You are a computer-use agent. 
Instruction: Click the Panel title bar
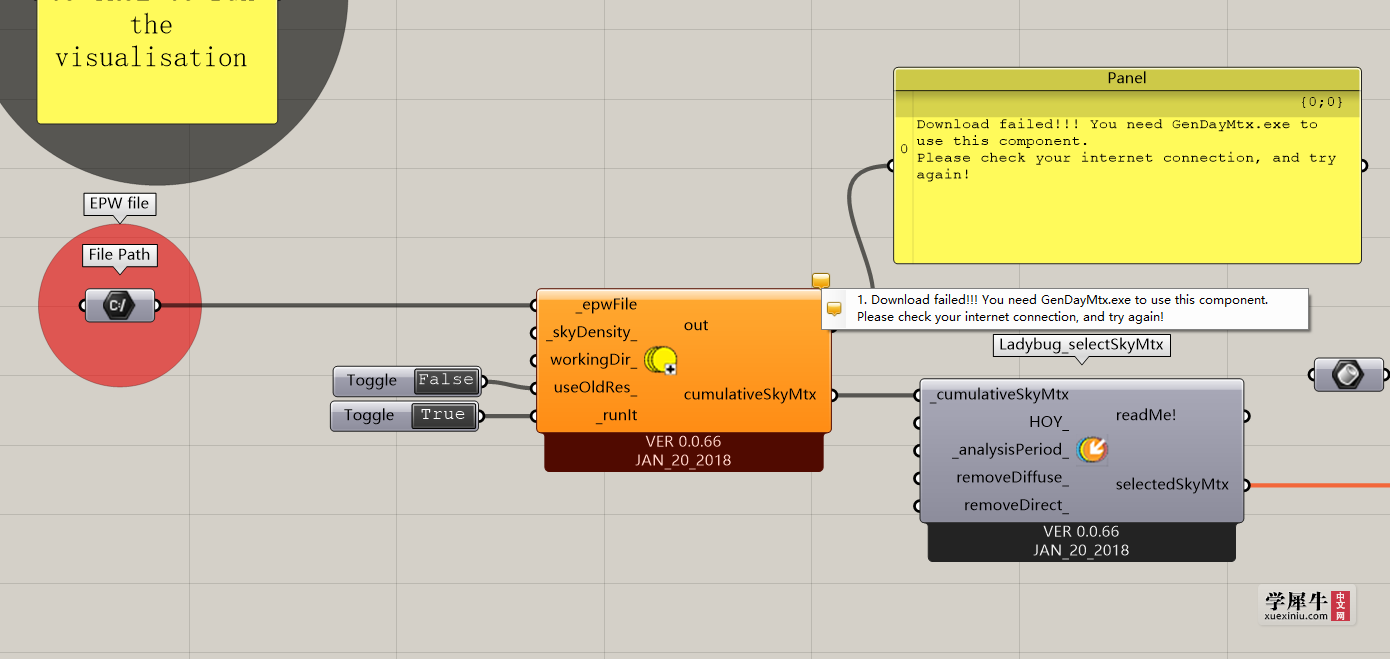point(1127,78)
